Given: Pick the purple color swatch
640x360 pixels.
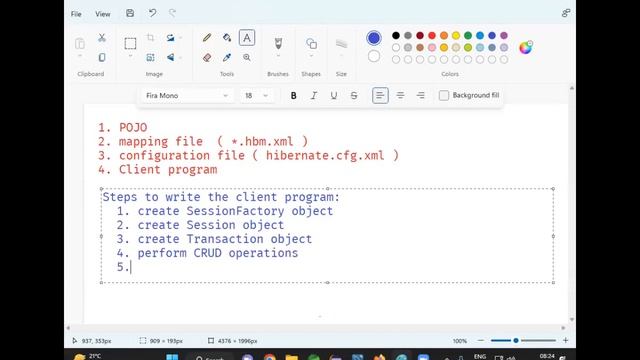Looking at the screenshot, I should 504,36.
